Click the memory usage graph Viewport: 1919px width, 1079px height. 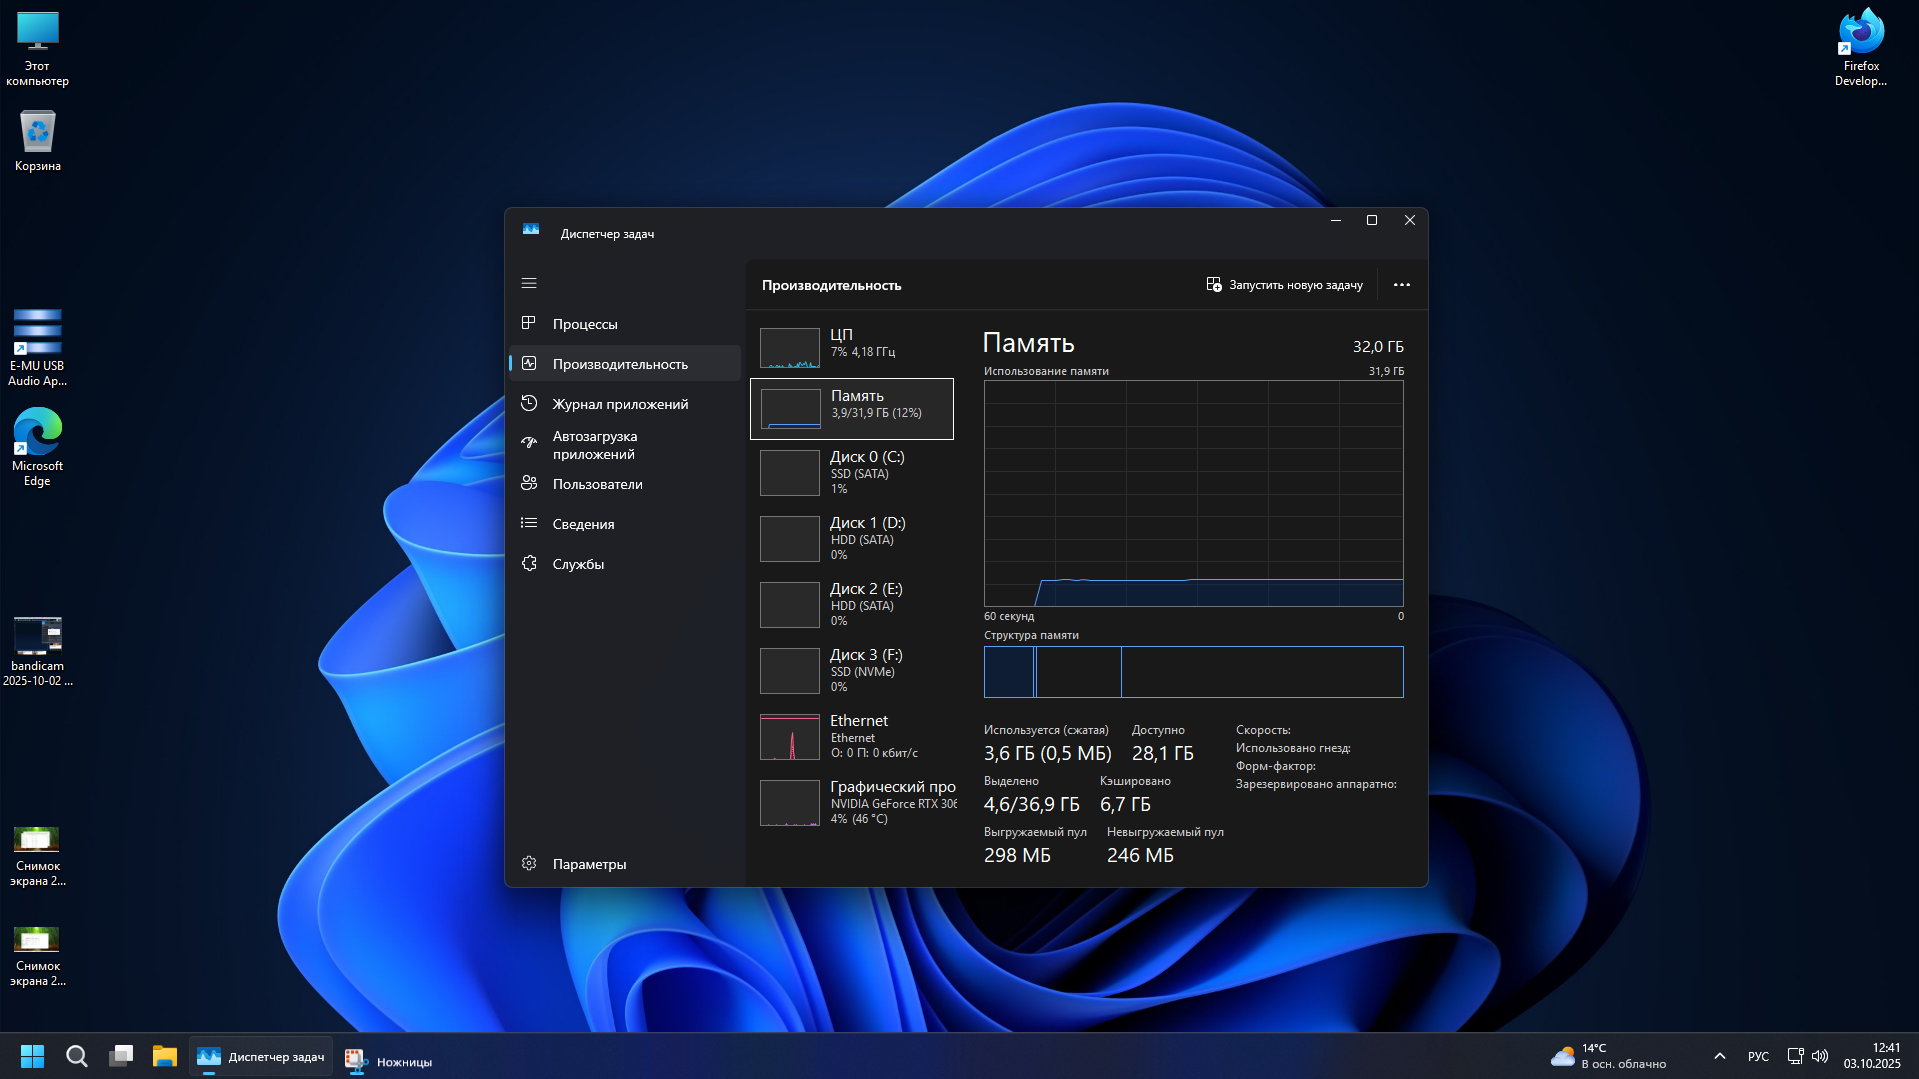coord(1194,493)
